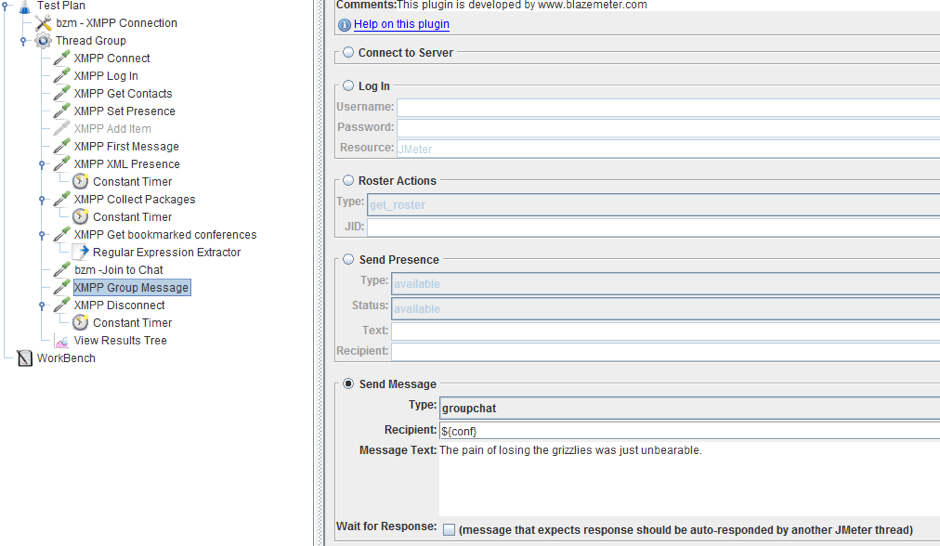Click the WorkBench clipboard icon
Screen dimensions: 940x546
pyautogui.click(x=25, y=358)
